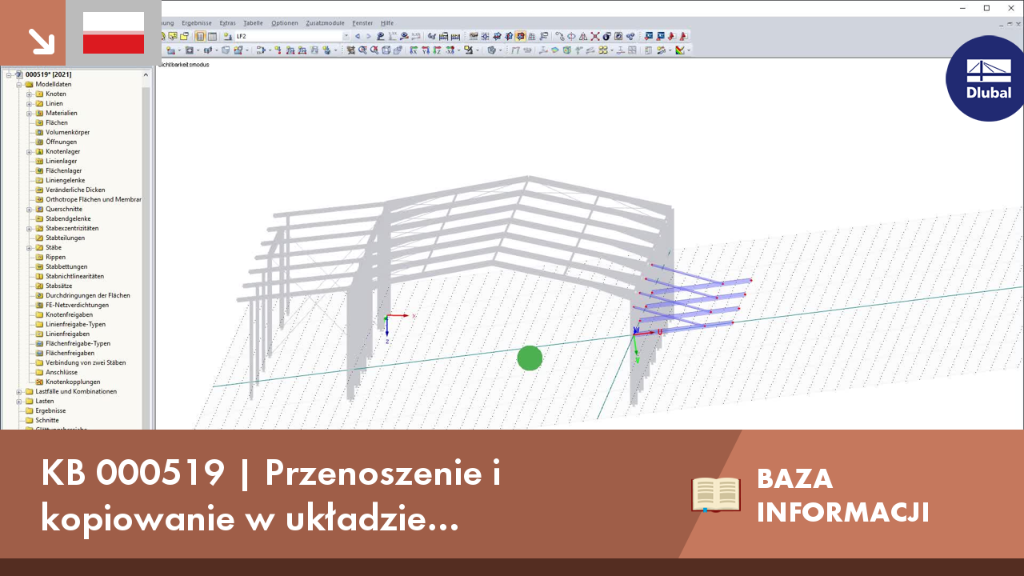Click the white arrow icon in corner
Image resolution: width=1024 pixels, height=576 pixels.
point(41,41)
